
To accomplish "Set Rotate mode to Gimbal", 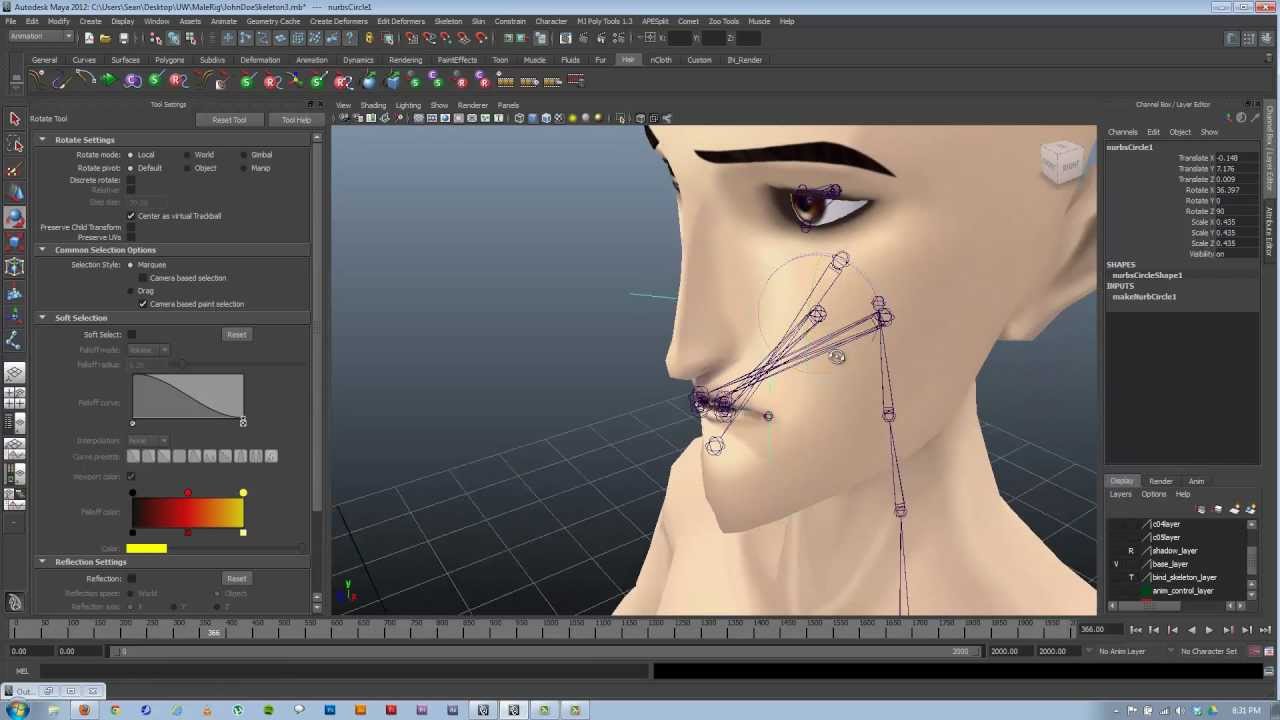I will pos(243,155).
